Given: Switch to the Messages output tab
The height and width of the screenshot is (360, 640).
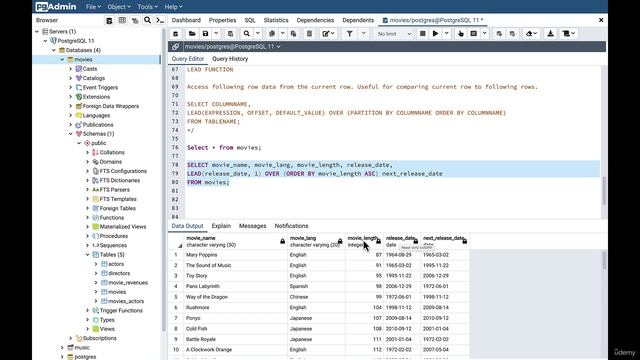Looking at the screenshot, I should click(252, 226).
